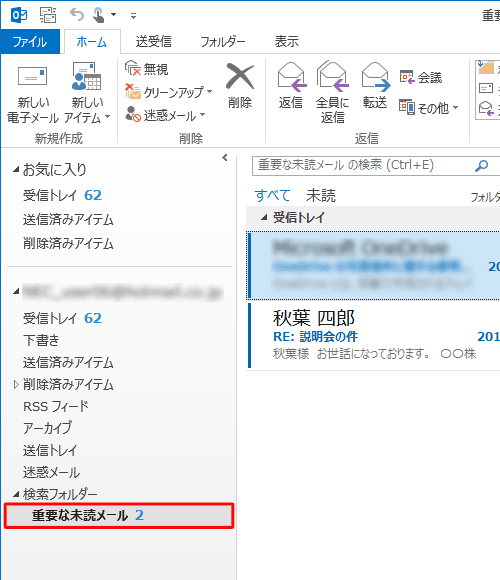Screen dimensions: 500x580
Task: Open 削除済みアイテム in お気に入り
Action: [68, 243]
